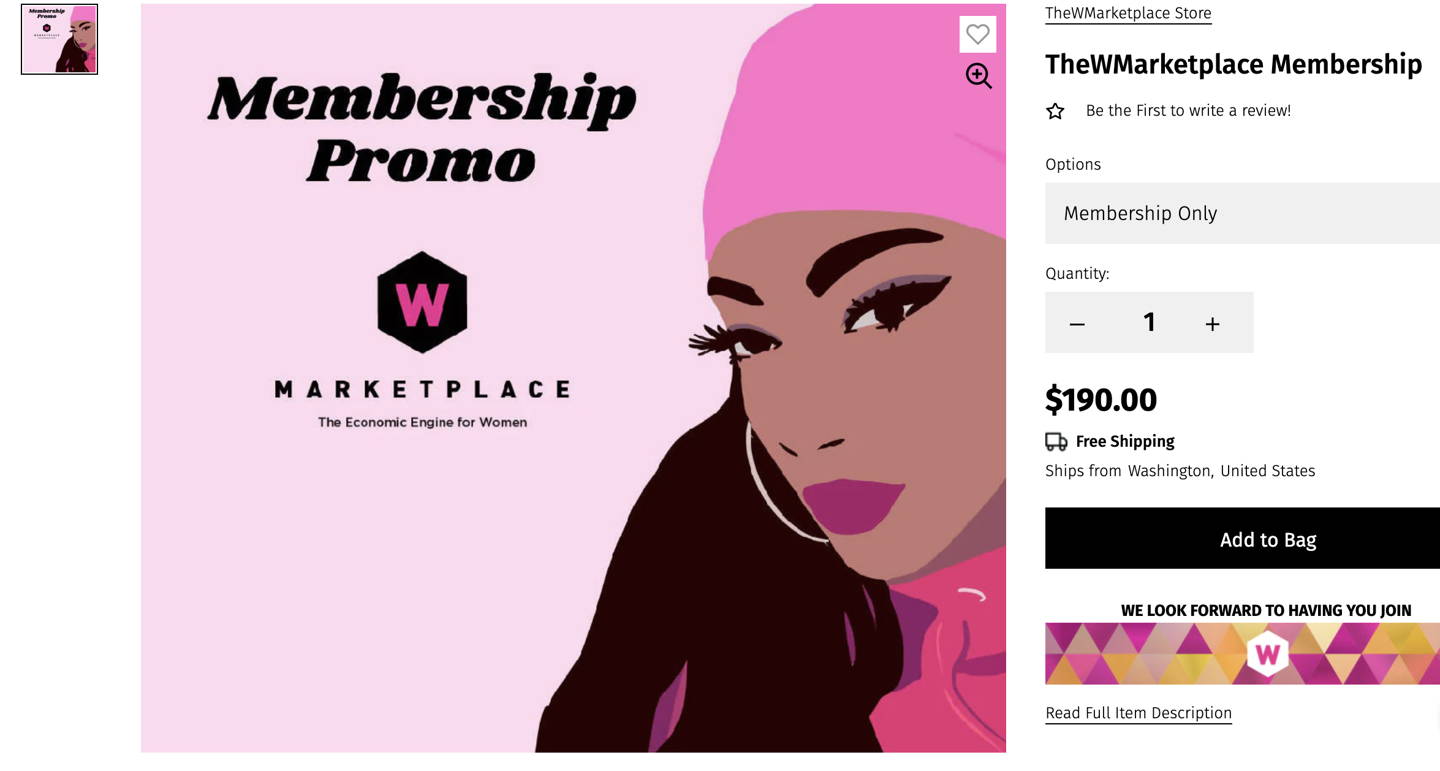Add item to wishlist with heart icon
This screenshot has width=1440, height=771.
(977, 35)
